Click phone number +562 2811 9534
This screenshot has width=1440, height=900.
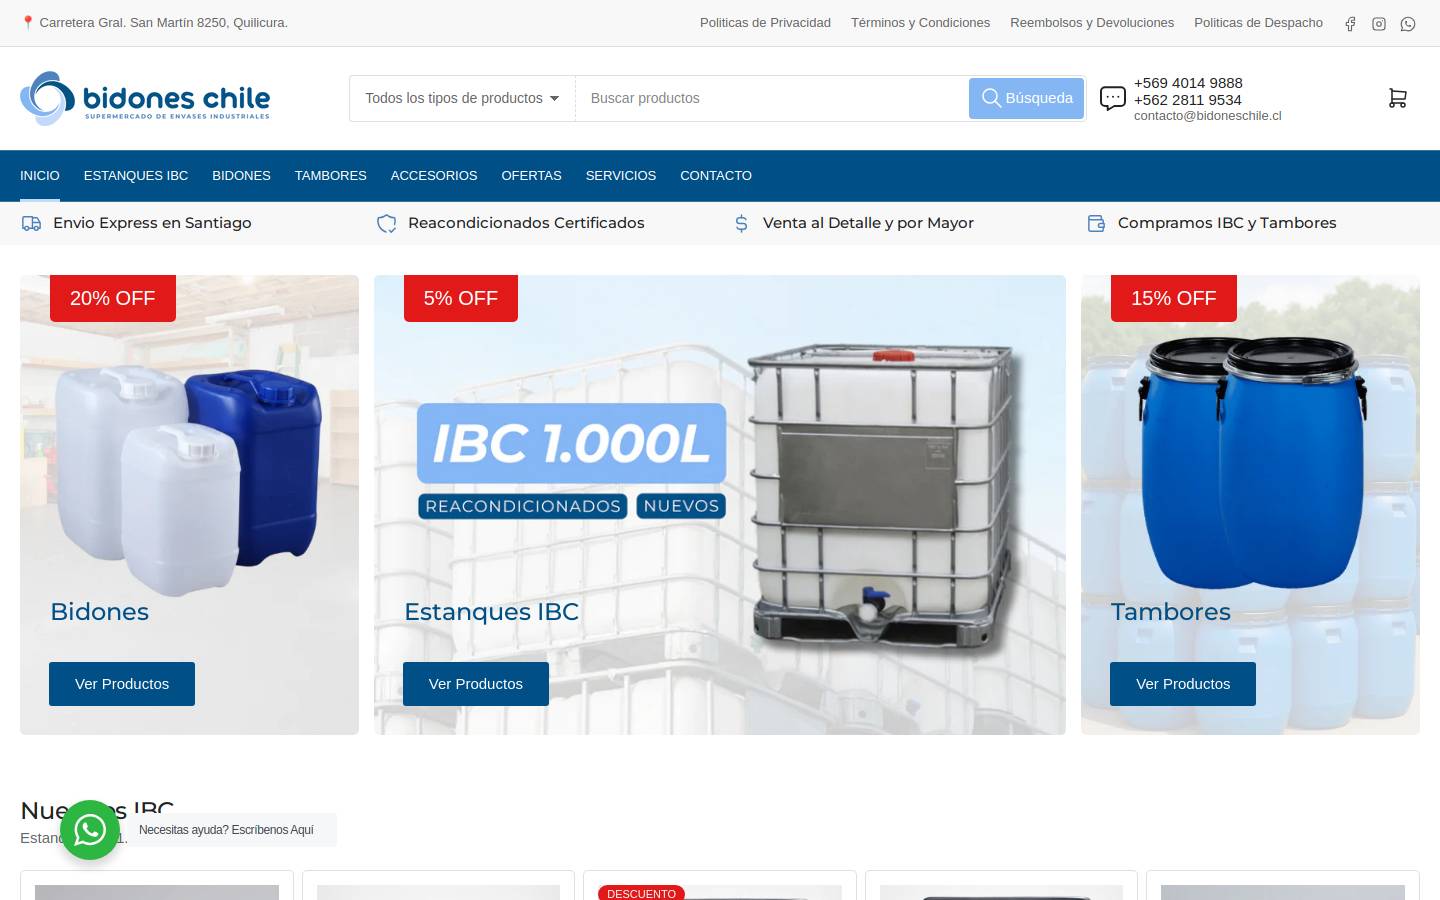(1188, 100)
